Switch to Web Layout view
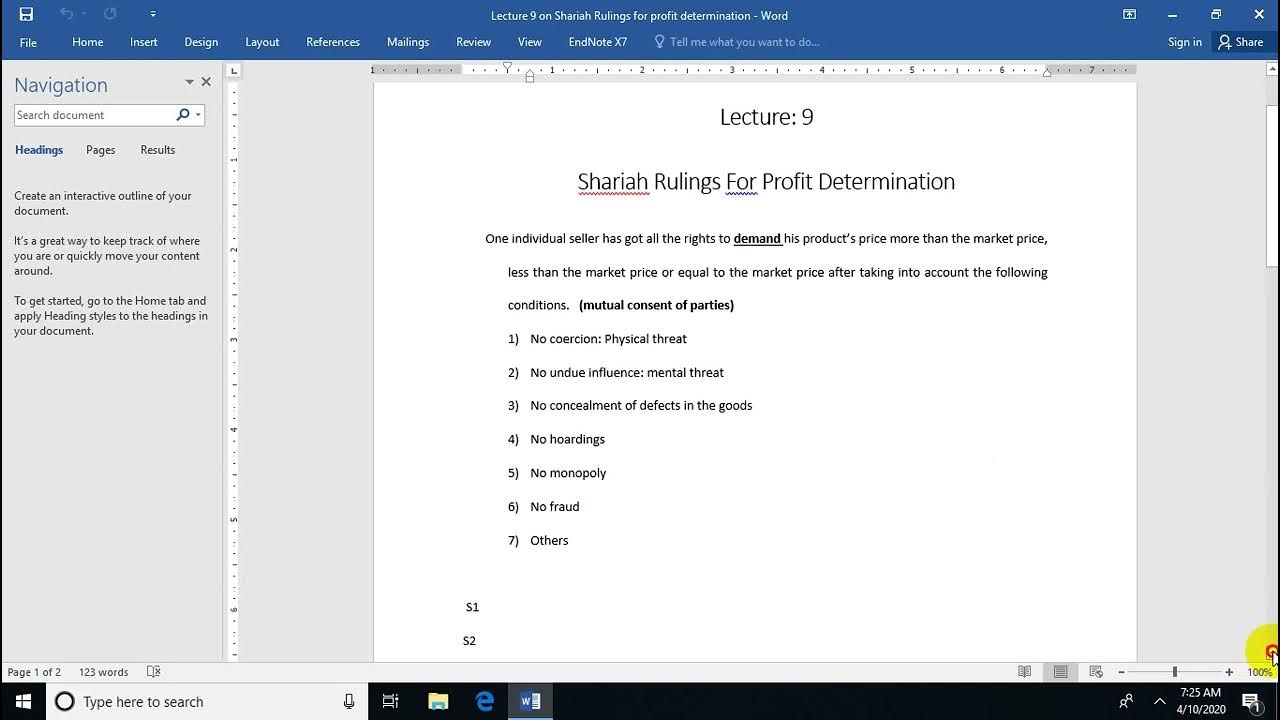This screenshot has width=1280, height=720. (1096, 672)
